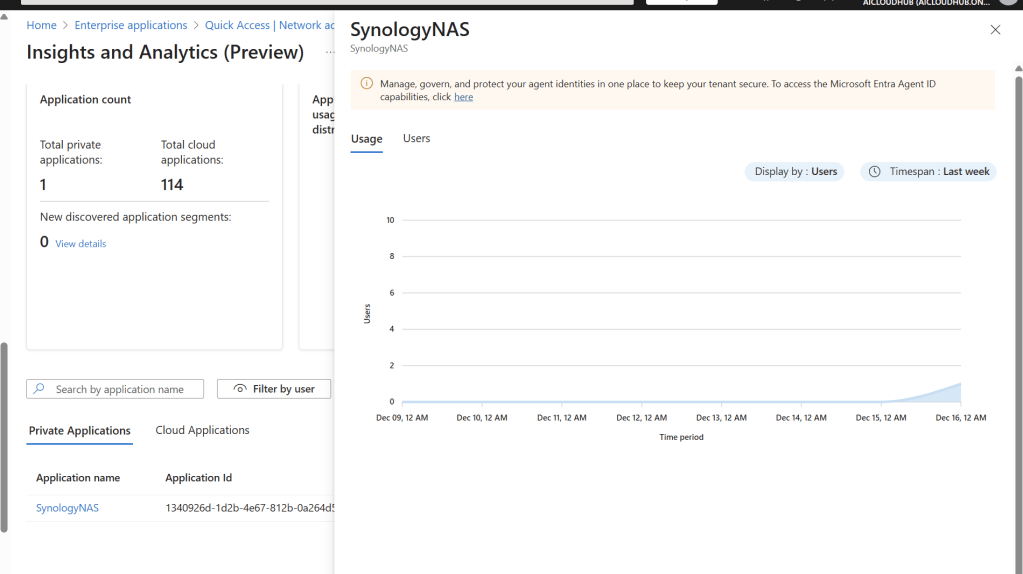This screenshot has width=1023, height=574.
Task: Click the eye icon on Filter by user
Action: click(x=240, y=389)
